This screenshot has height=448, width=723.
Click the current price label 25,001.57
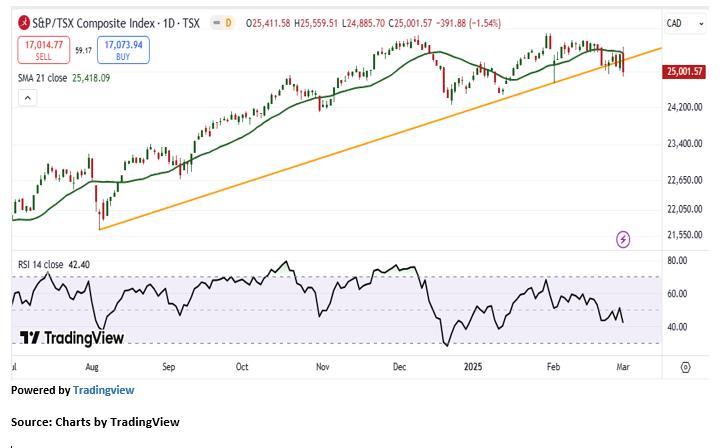(684, 71)
